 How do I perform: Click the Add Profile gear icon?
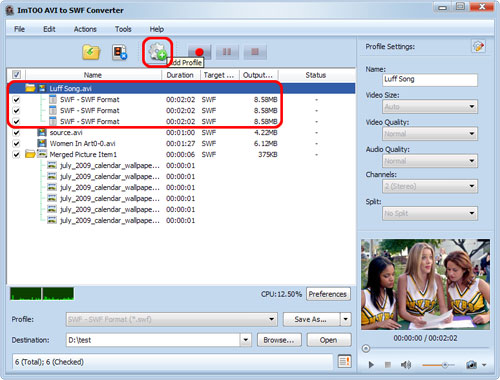click(x=157, y=52)
